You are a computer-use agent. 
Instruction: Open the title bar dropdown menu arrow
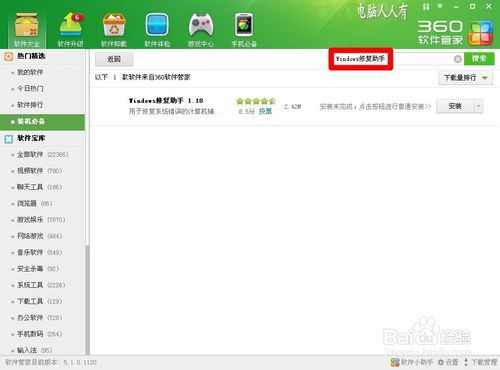coord(440,6)
